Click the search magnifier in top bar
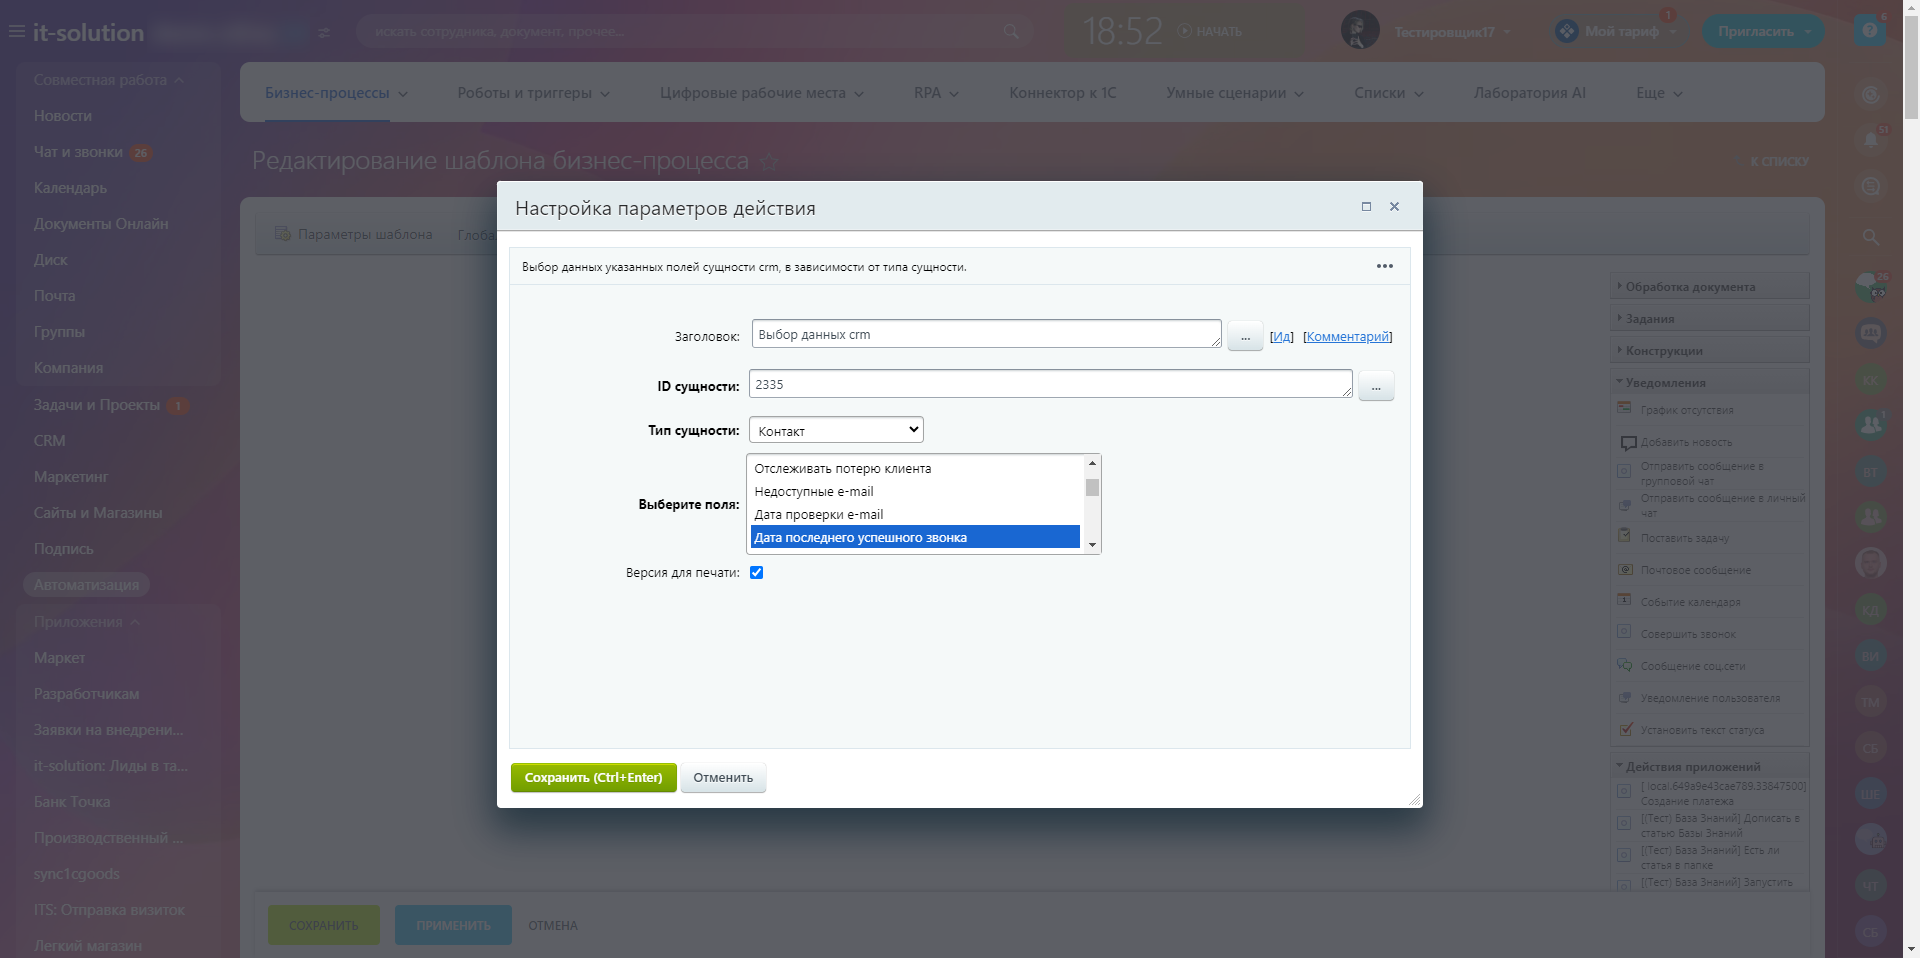The height and width of the screenshot is (958, 1920). coord(1011,32)
